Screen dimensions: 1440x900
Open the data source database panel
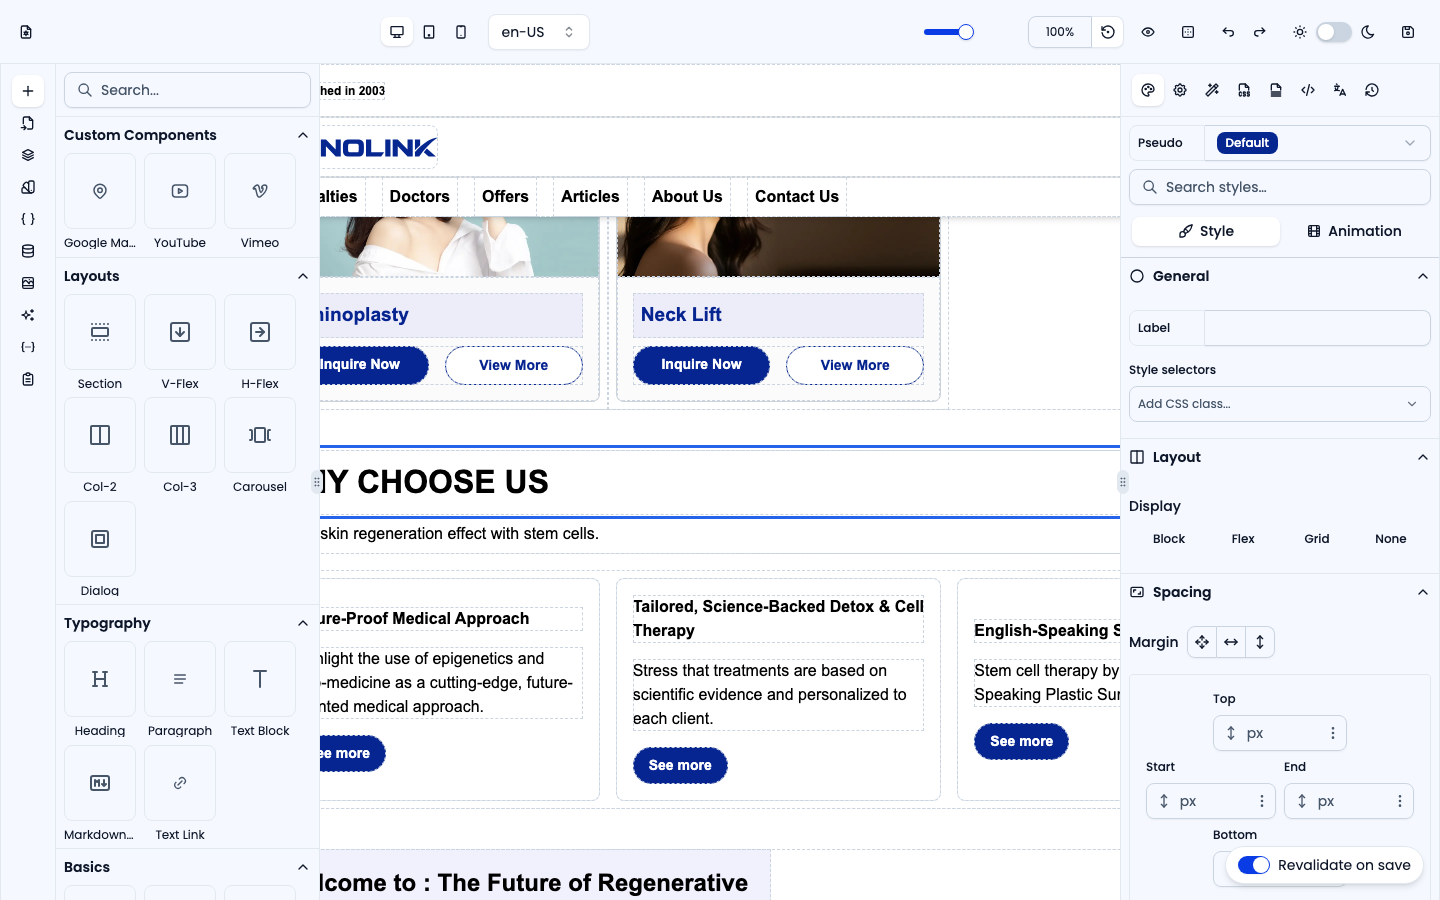coord(28,251)
